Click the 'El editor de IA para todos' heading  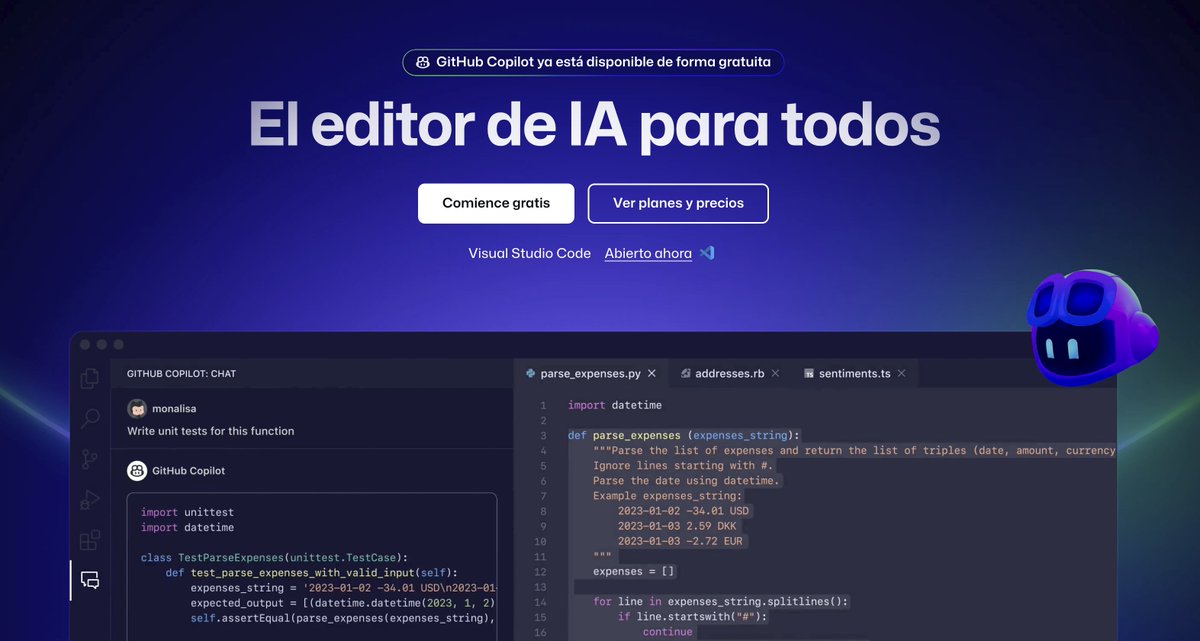(594, 125)
